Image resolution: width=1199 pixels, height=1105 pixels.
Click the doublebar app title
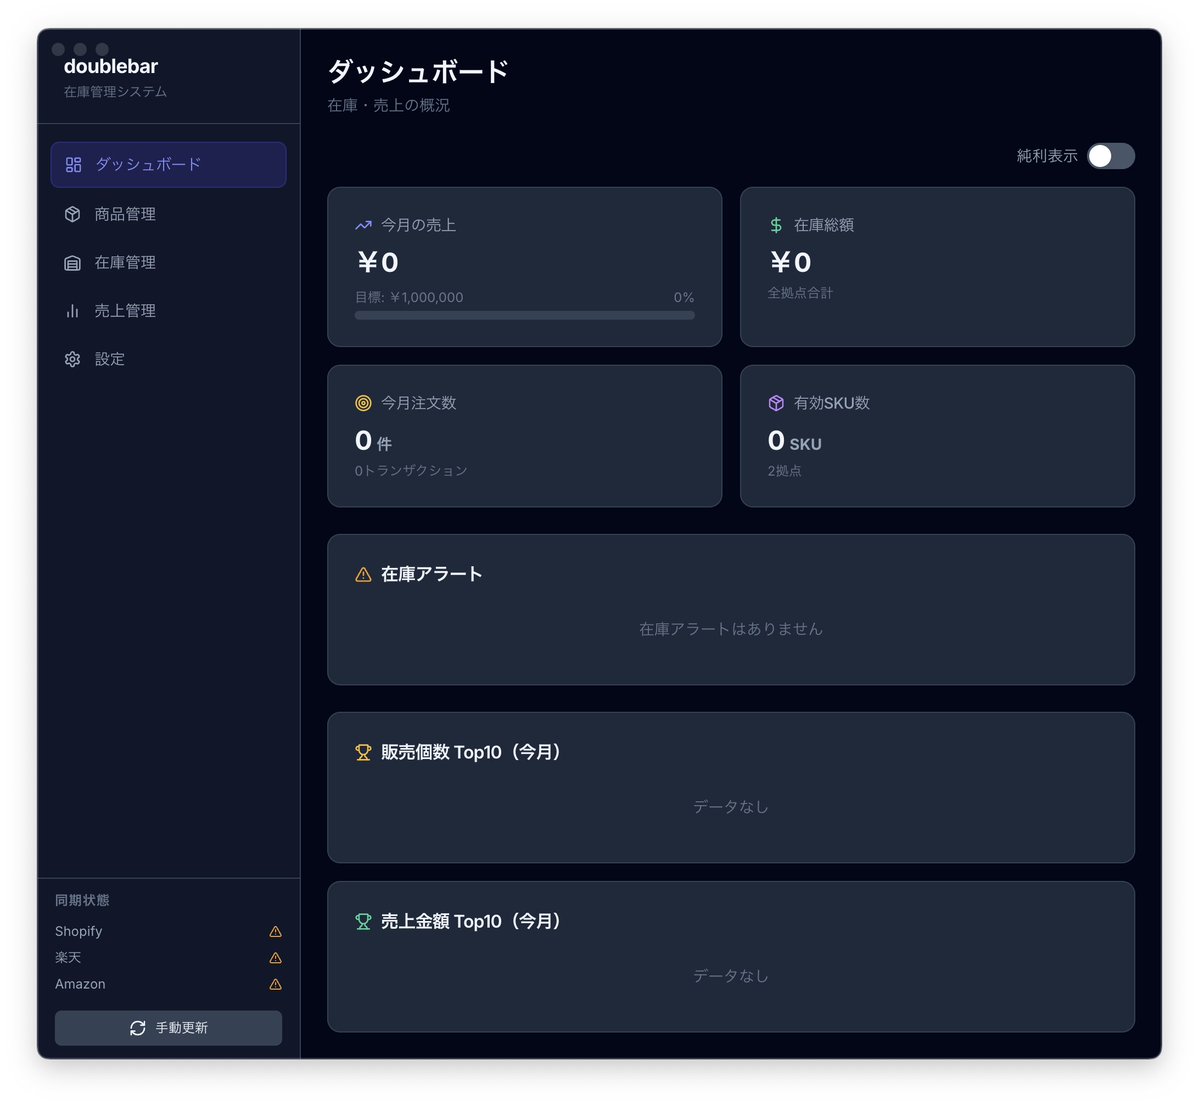tap(111, 67)
